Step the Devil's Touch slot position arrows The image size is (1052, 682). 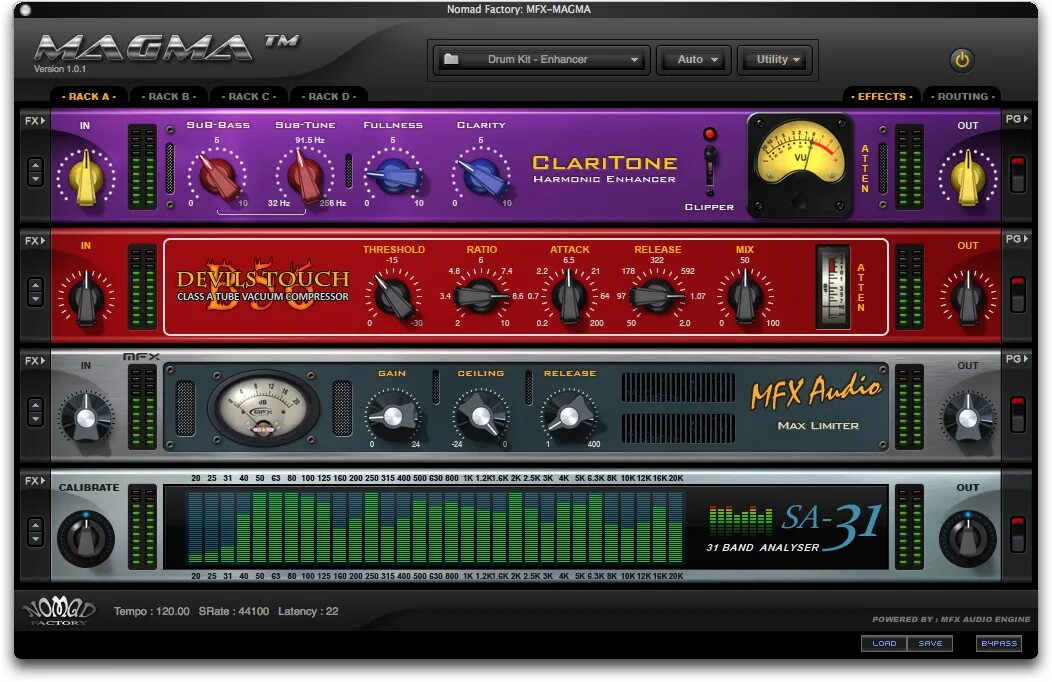(x=35, y=292)
